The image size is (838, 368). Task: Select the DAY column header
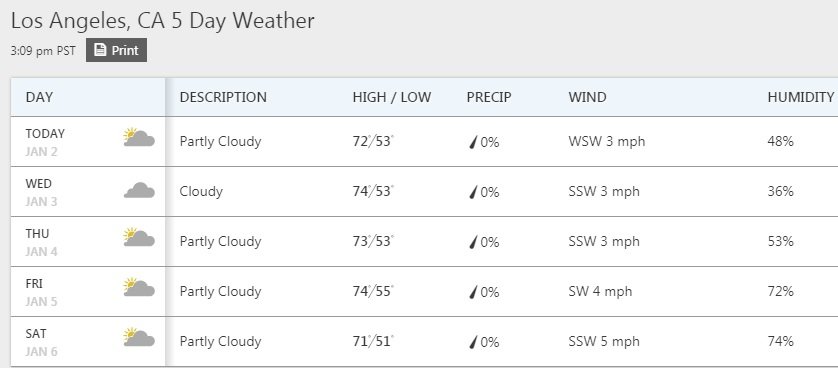tap(39, 97)
